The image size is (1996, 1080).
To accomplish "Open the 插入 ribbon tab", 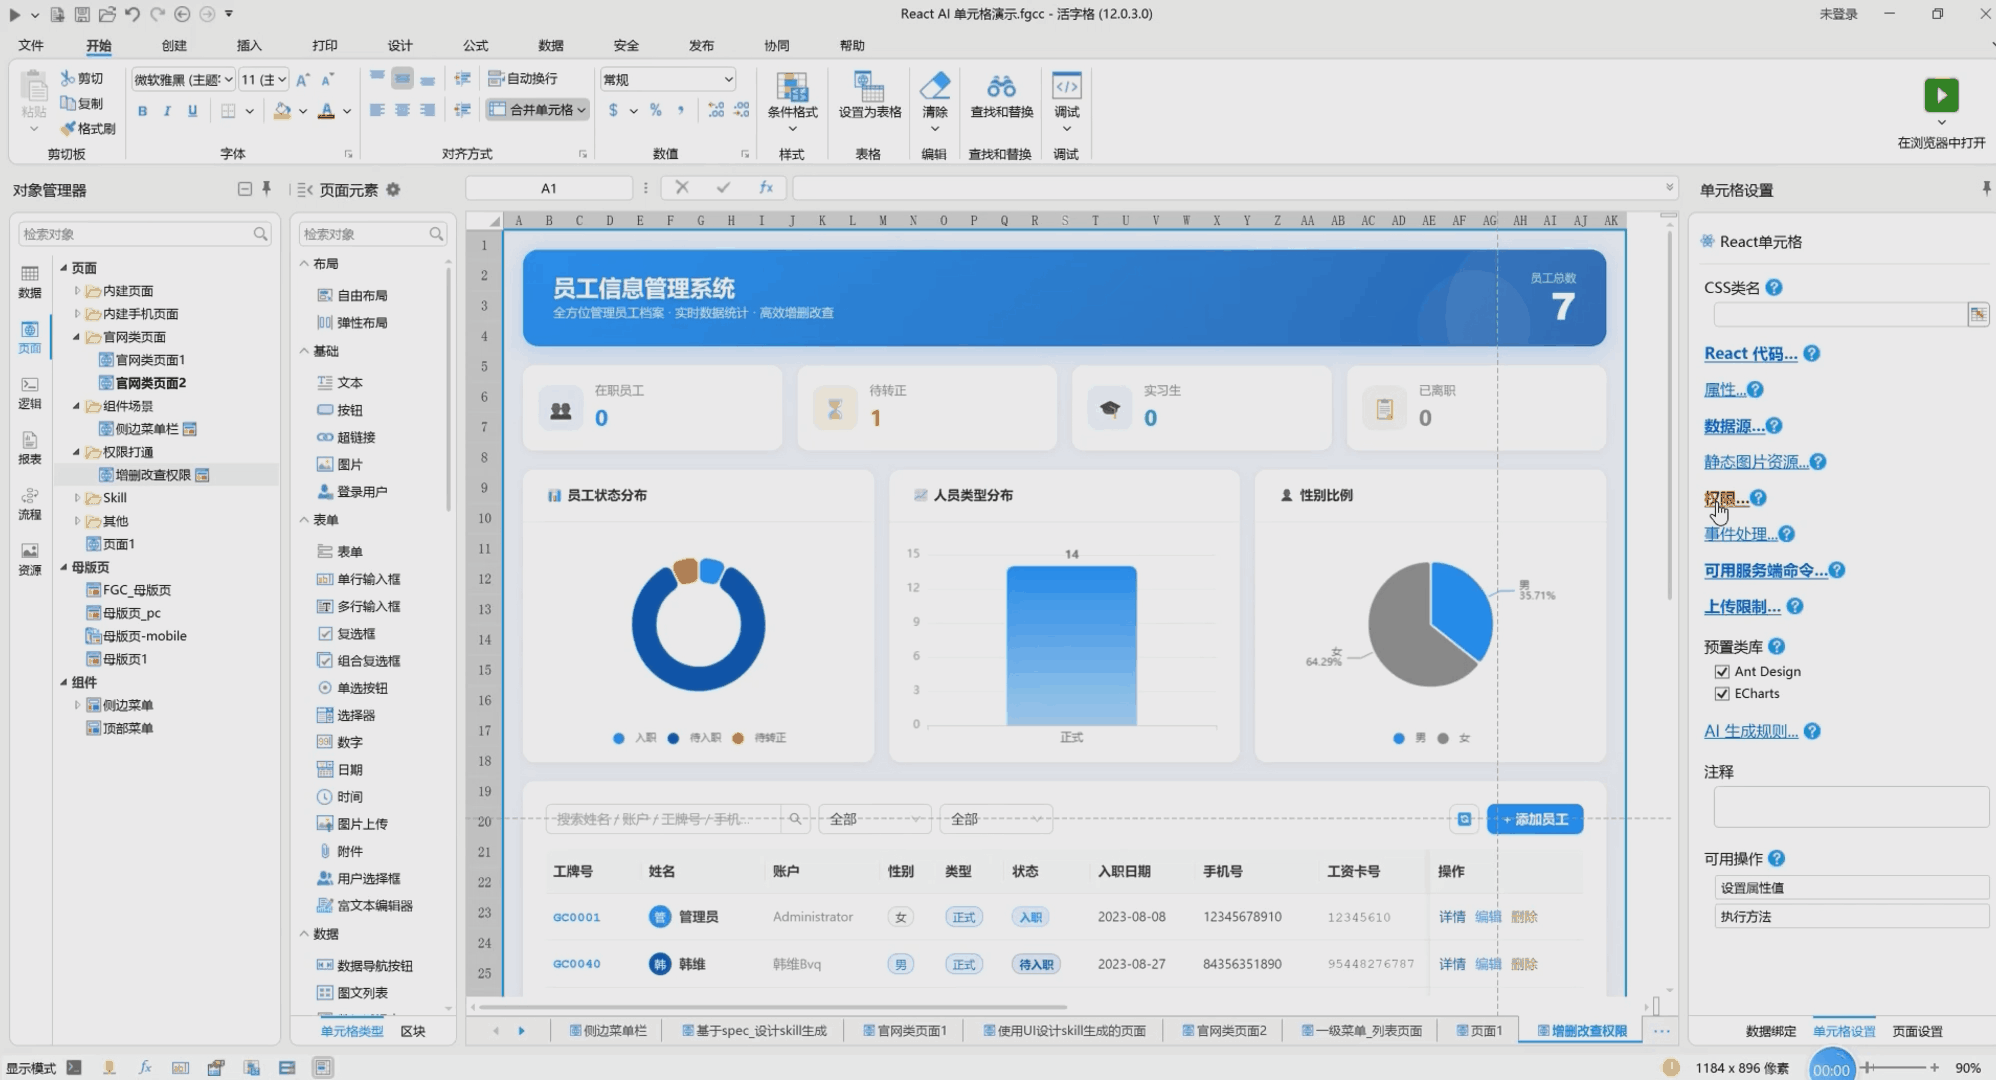I will [x=249, y=45].
